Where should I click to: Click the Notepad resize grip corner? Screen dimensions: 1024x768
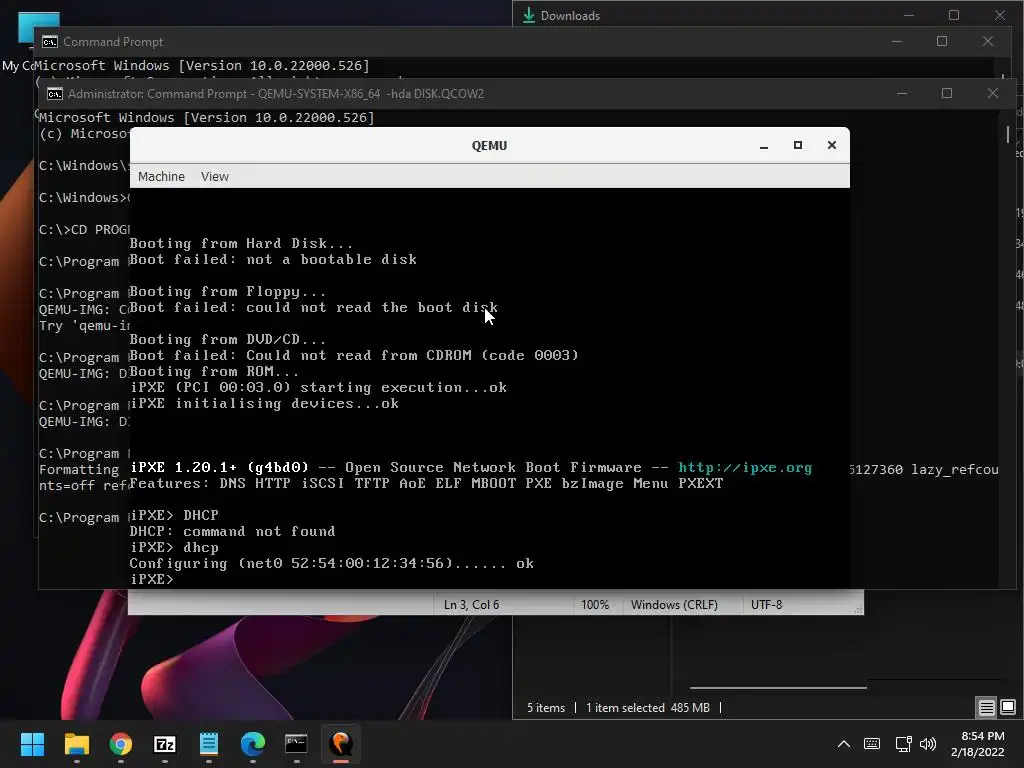pyautogui.click(x=859, y=609)
